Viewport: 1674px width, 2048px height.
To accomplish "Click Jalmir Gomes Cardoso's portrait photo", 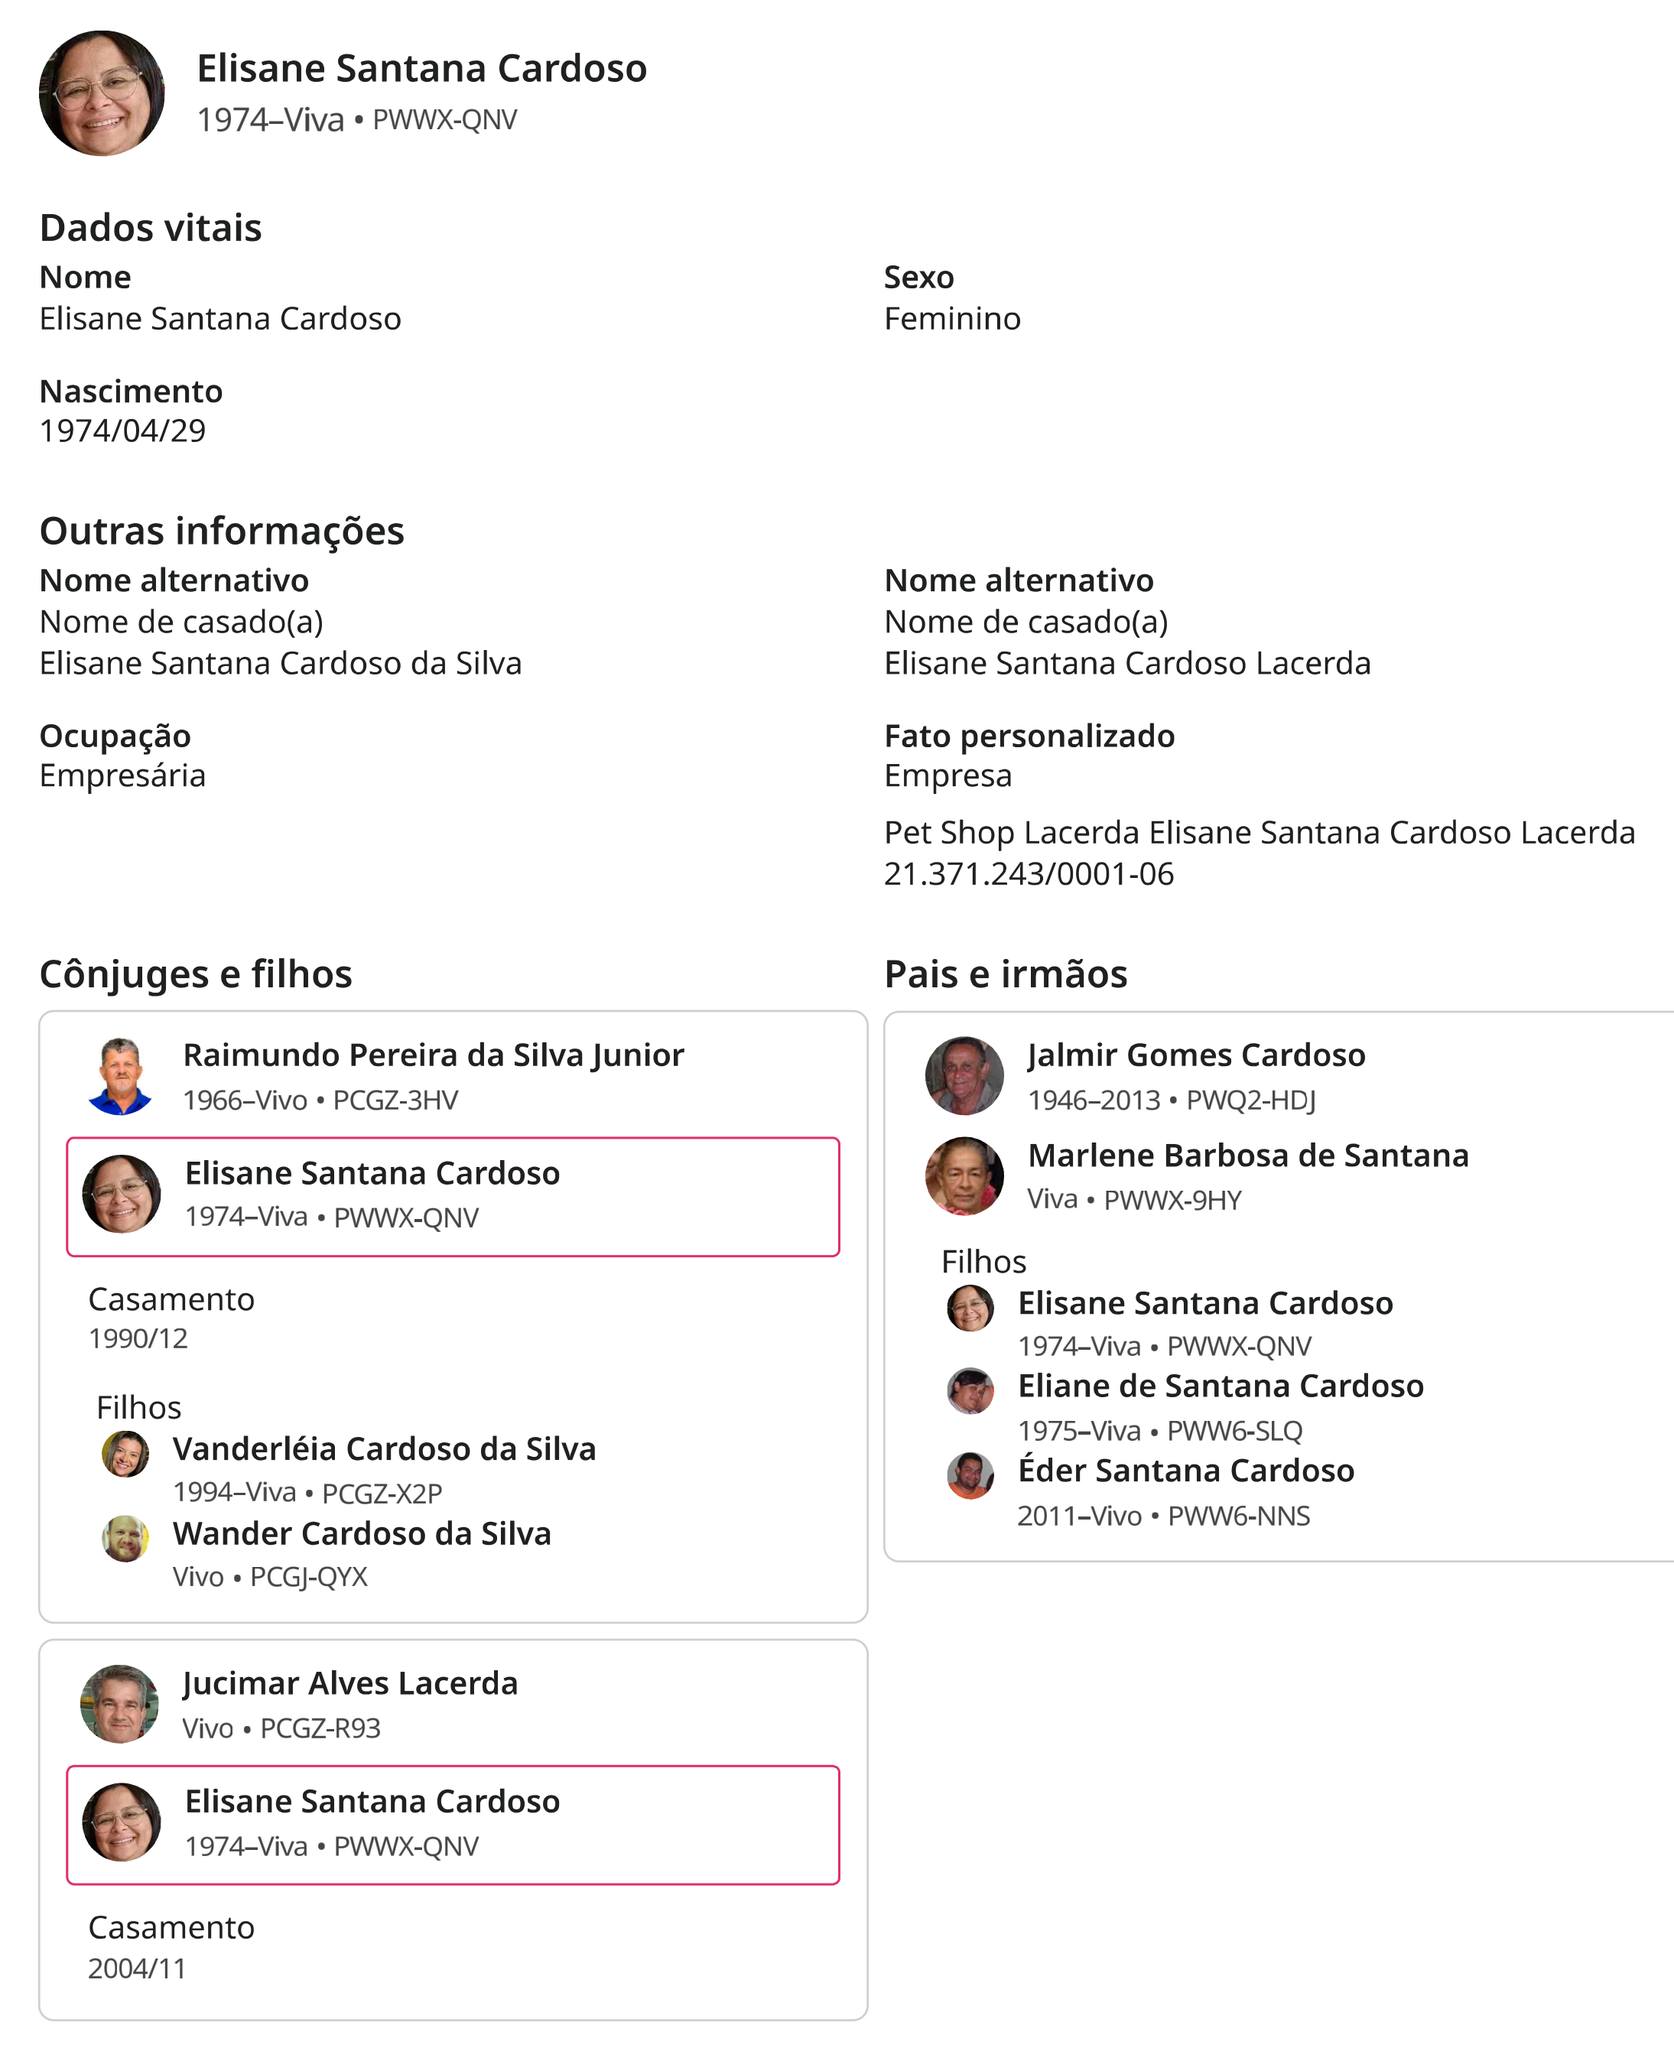I will 964,1076.
